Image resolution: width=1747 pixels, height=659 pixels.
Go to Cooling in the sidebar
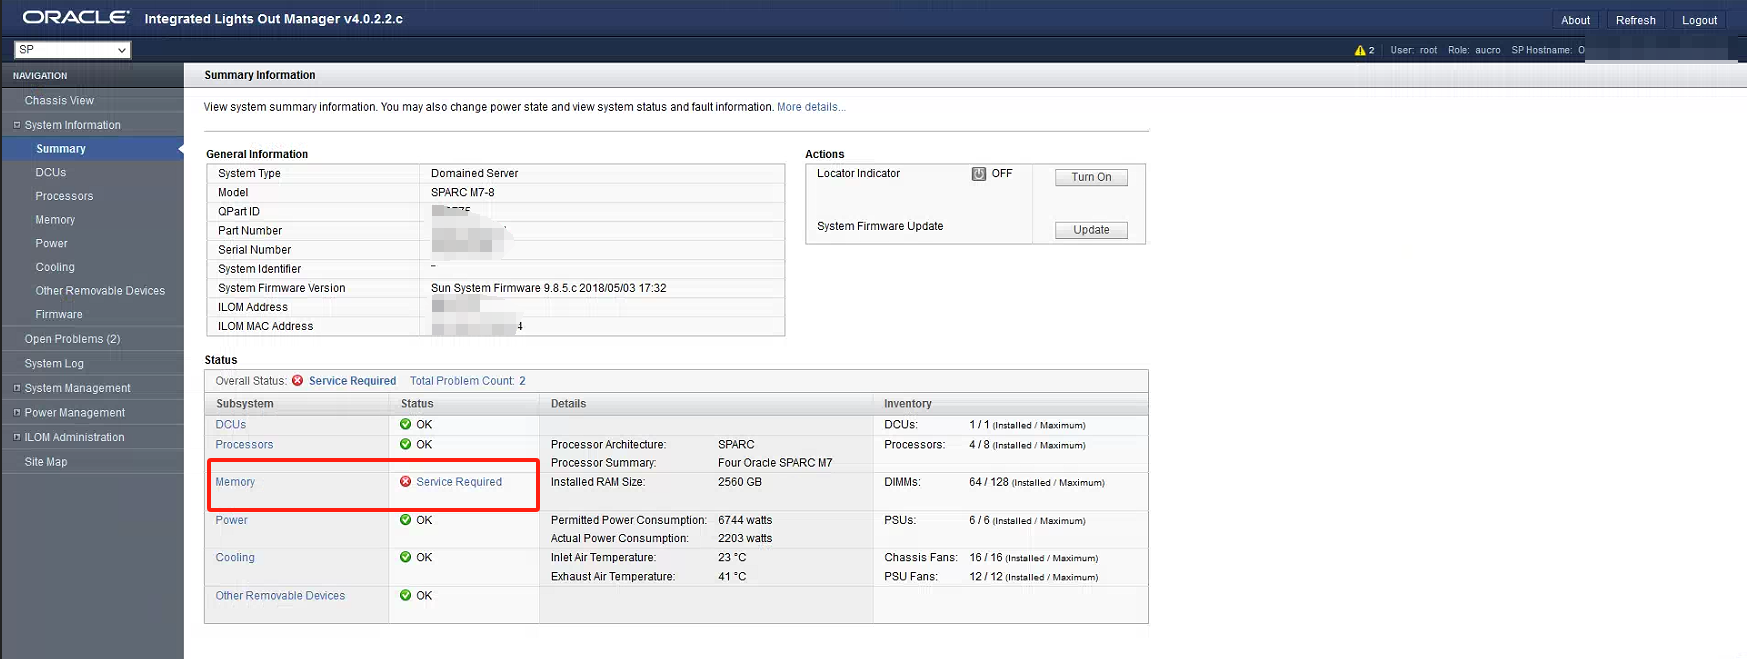tap(55, 267)
